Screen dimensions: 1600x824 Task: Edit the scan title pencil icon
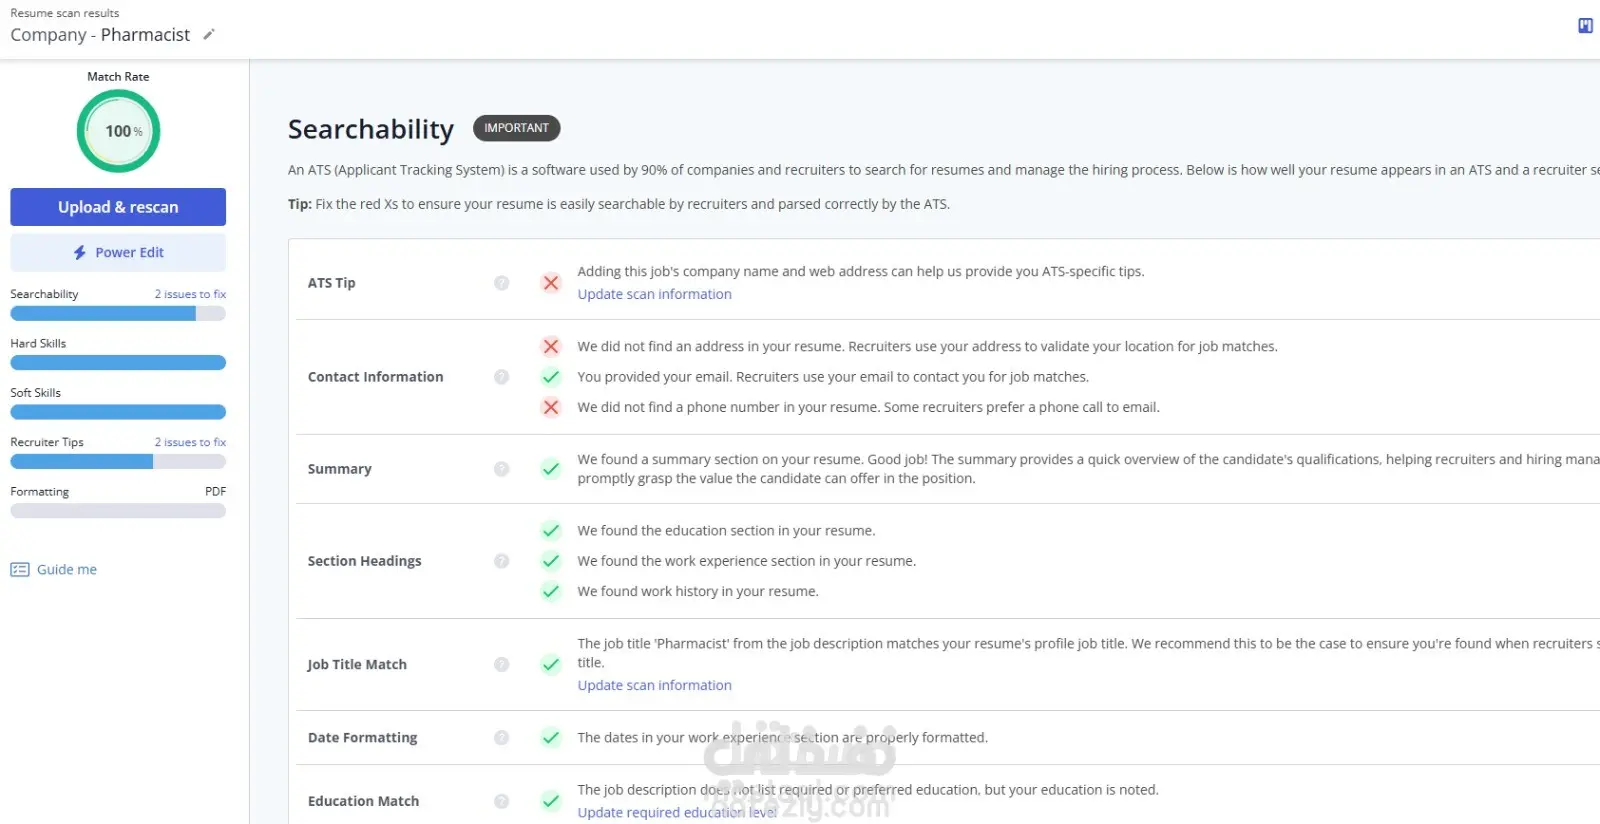[208, 34]
